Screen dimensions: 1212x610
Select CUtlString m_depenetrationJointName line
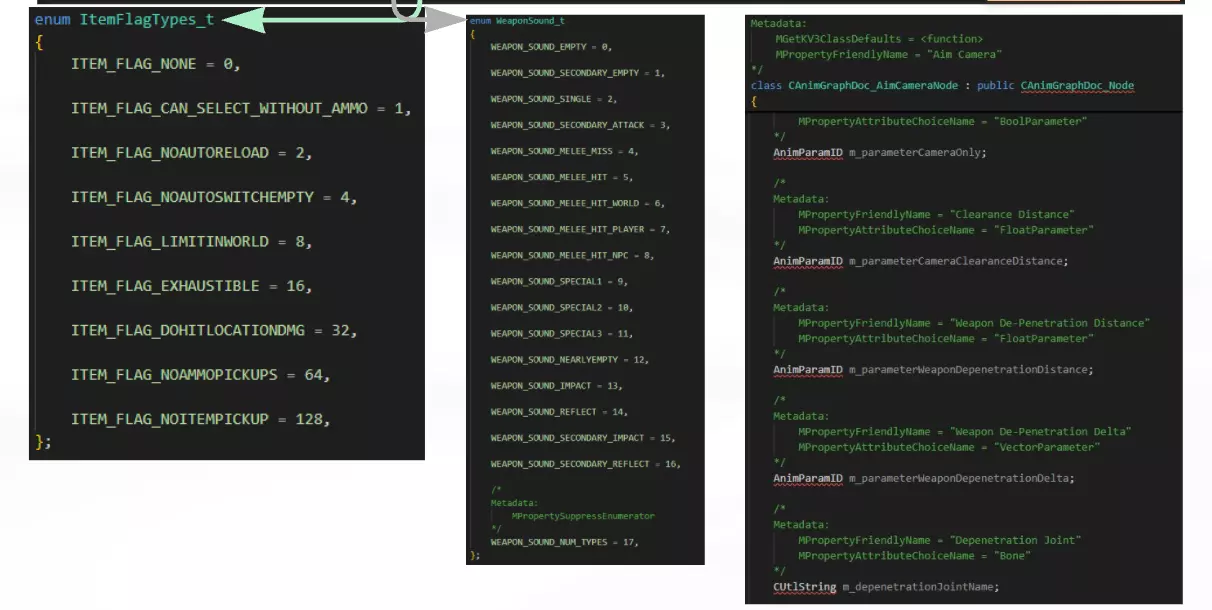tap(886, 587)
